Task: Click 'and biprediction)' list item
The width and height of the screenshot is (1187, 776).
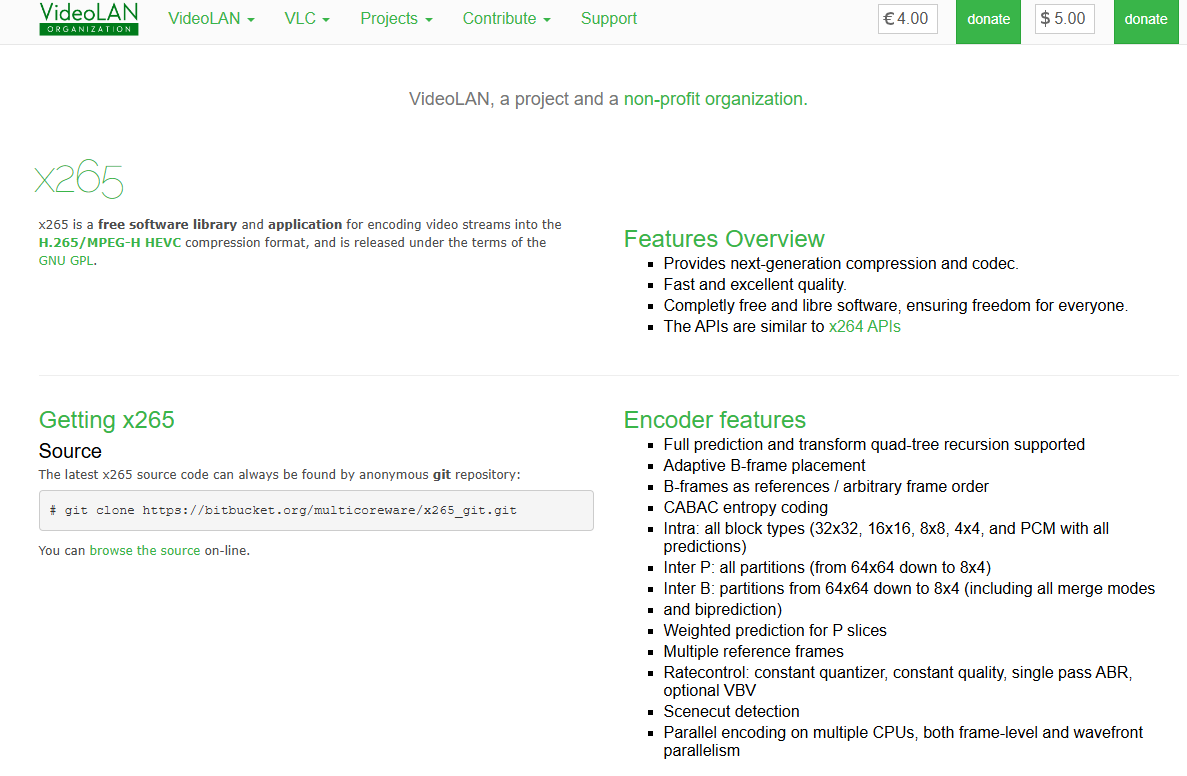Action: (x=723, y=610)
